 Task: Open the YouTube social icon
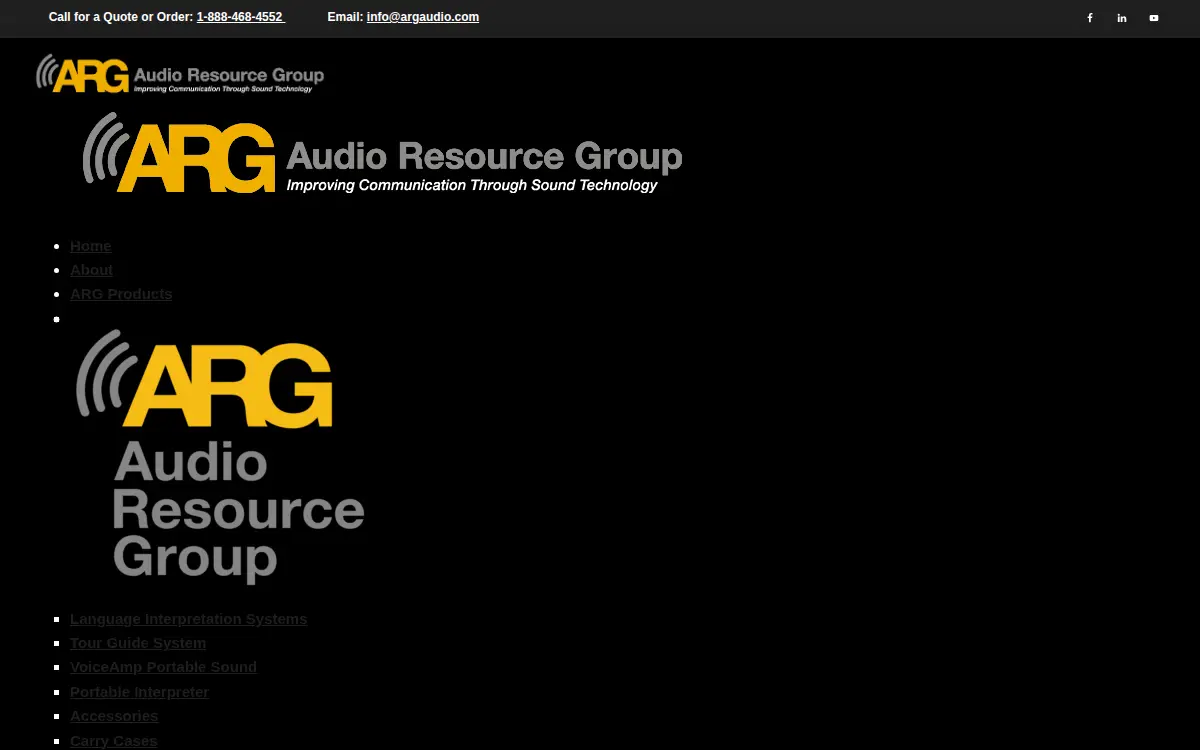coord(1154,18)
